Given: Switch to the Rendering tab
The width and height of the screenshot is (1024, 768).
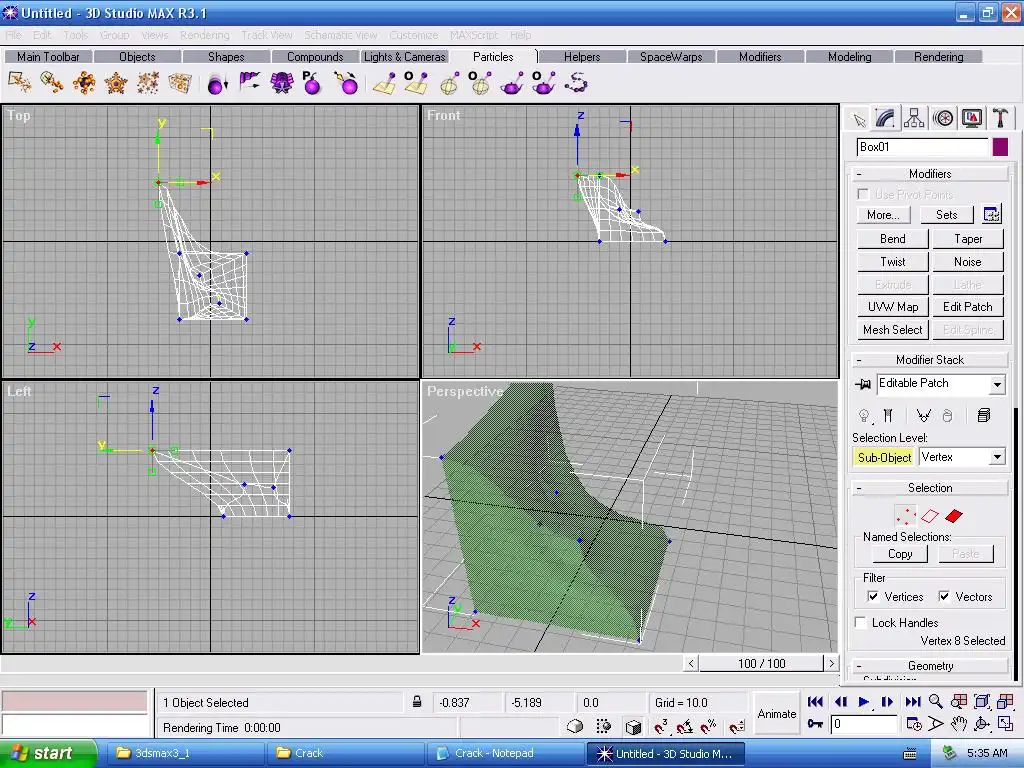Looking at the screenshot, I should tap(938, 57).
